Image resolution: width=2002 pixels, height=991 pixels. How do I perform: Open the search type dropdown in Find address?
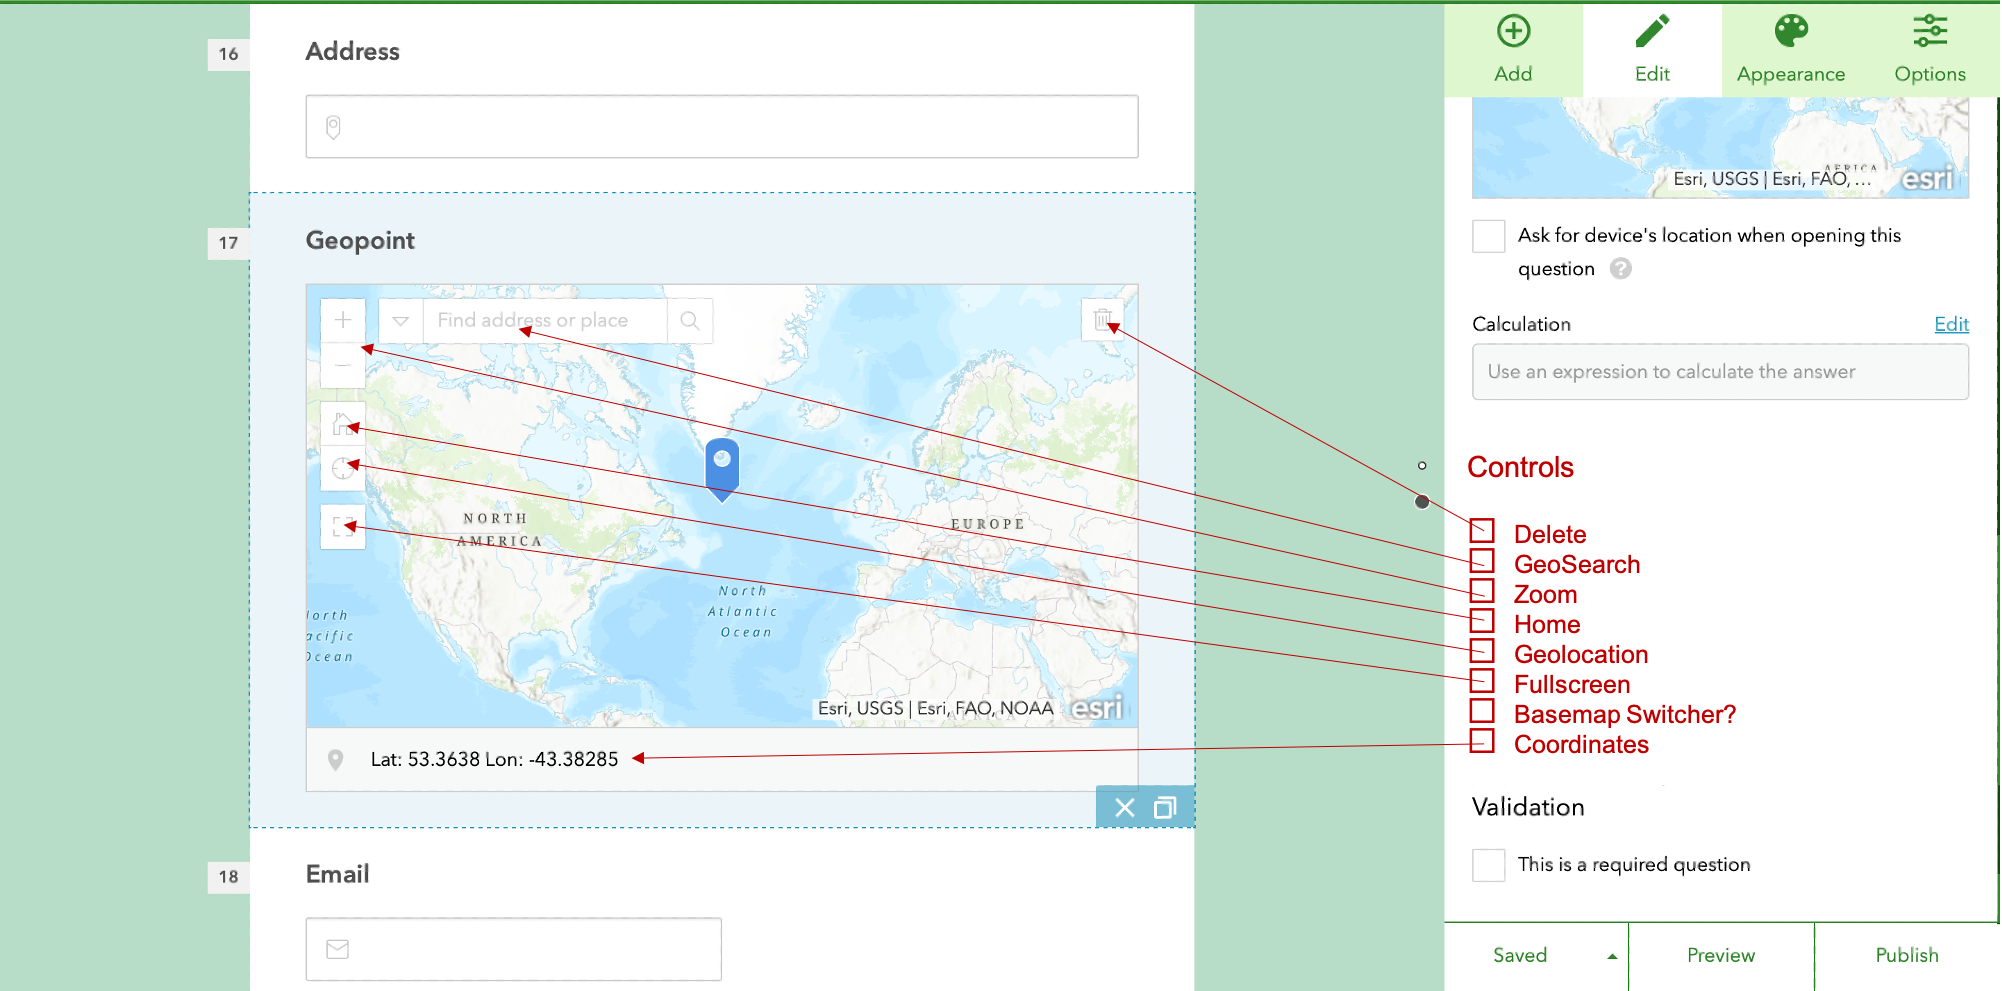400,320
